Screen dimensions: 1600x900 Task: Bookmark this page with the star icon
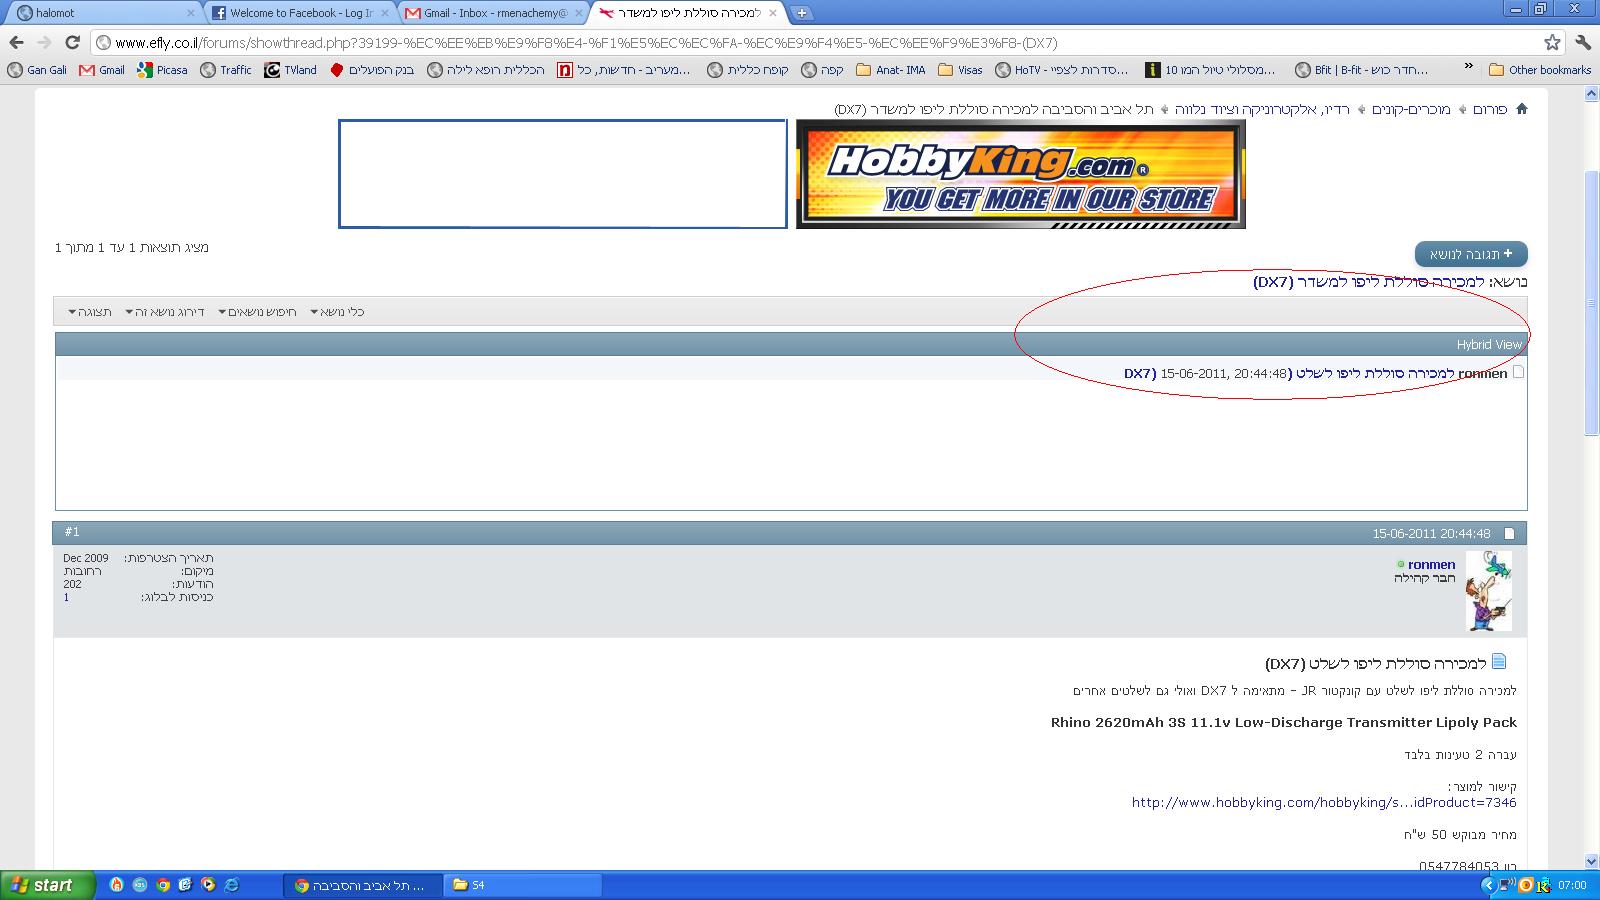point(1552,42)
